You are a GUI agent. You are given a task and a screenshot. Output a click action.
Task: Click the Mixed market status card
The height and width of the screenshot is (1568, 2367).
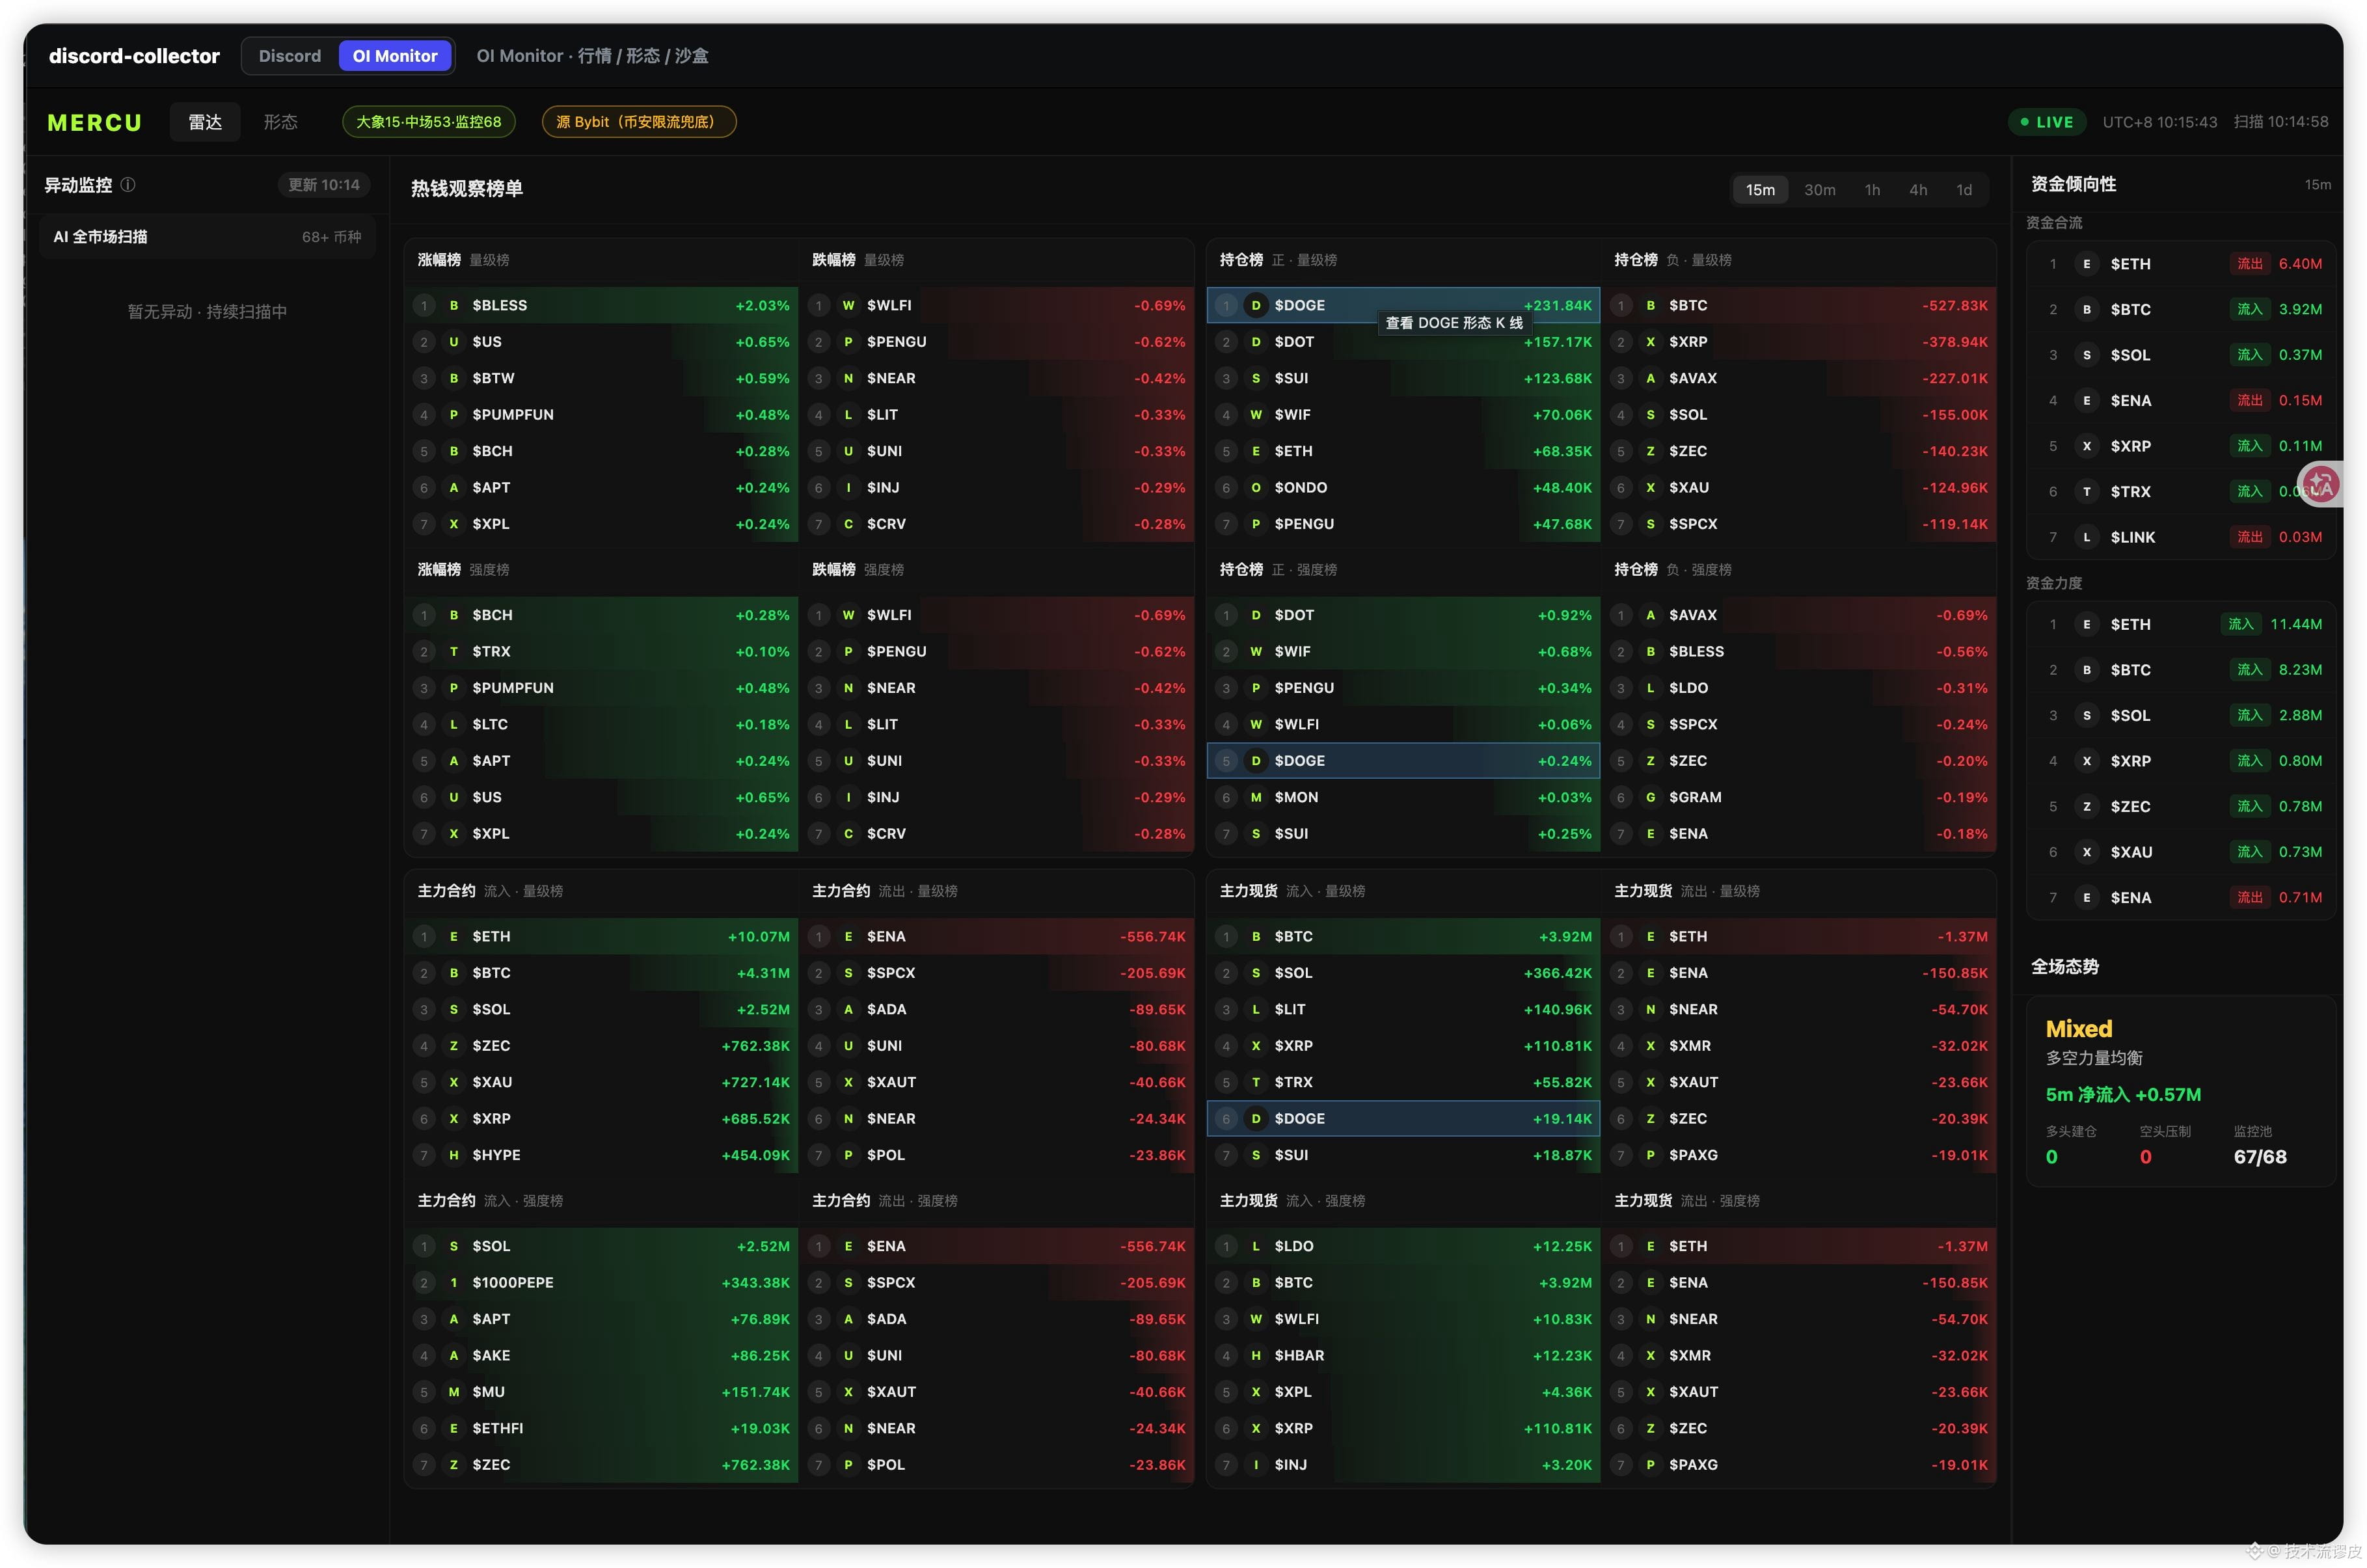tap(2180, 1091)
